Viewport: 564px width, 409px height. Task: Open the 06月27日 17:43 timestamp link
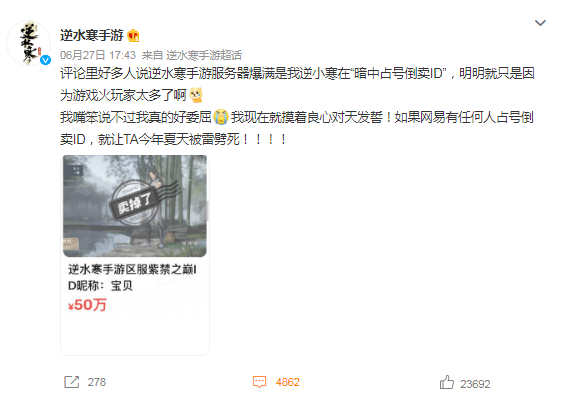(98, 55)
